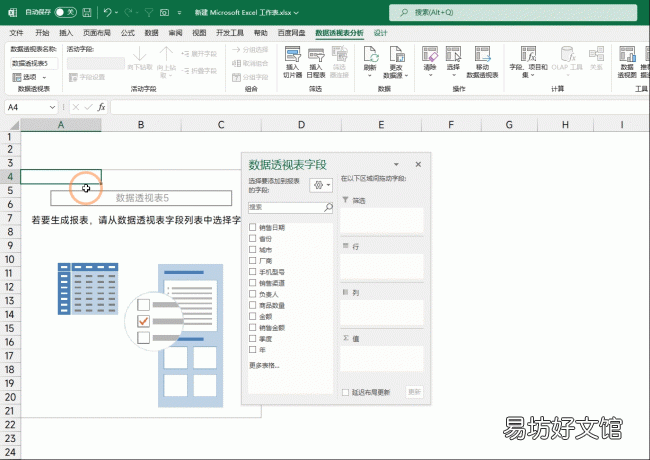
Task: Check the 厂商 field checkbox
Action: coord(252,260)
